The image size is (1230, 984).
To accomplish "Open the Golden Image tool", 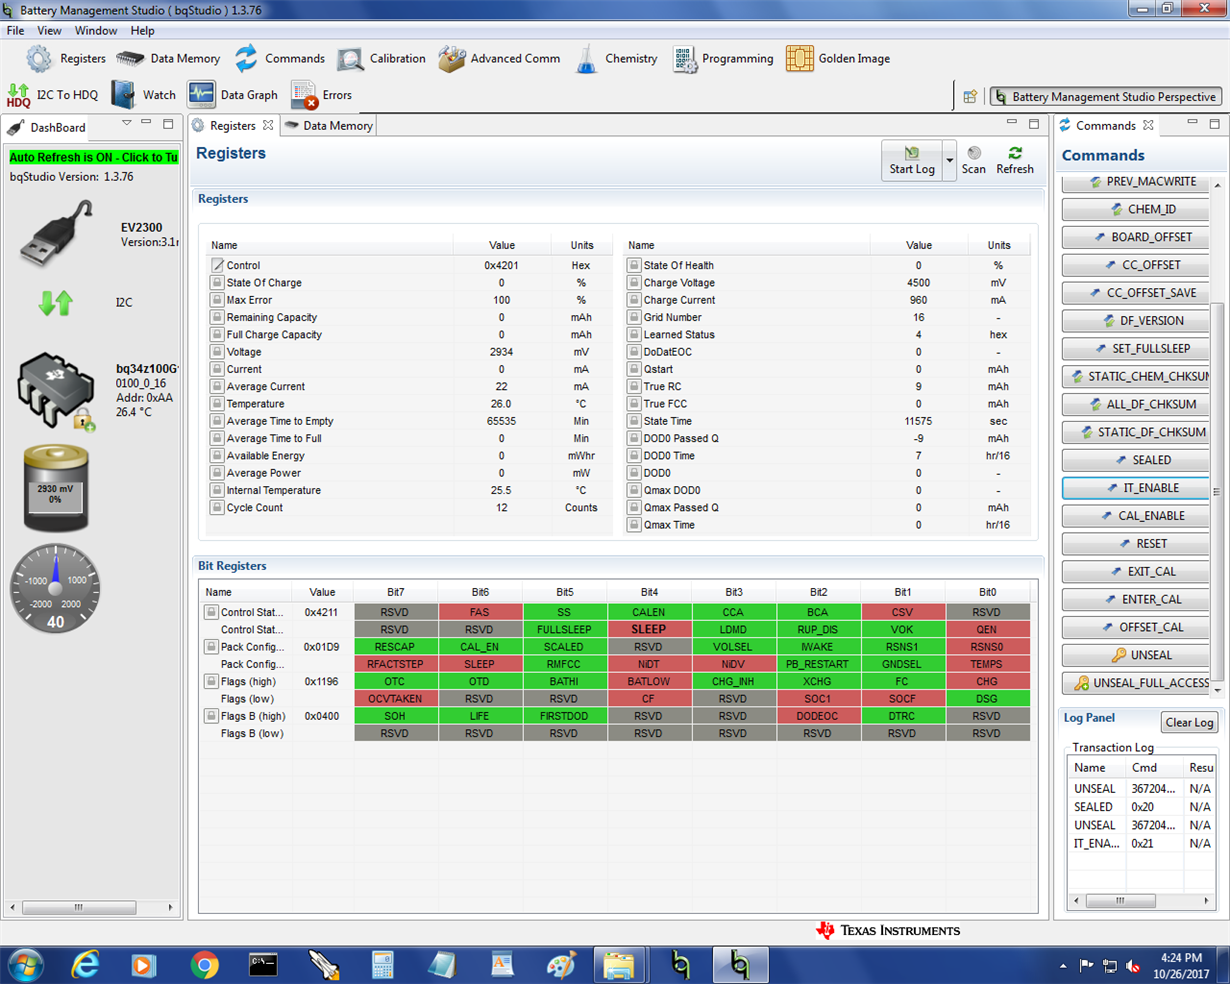I will tap(838, 59).
